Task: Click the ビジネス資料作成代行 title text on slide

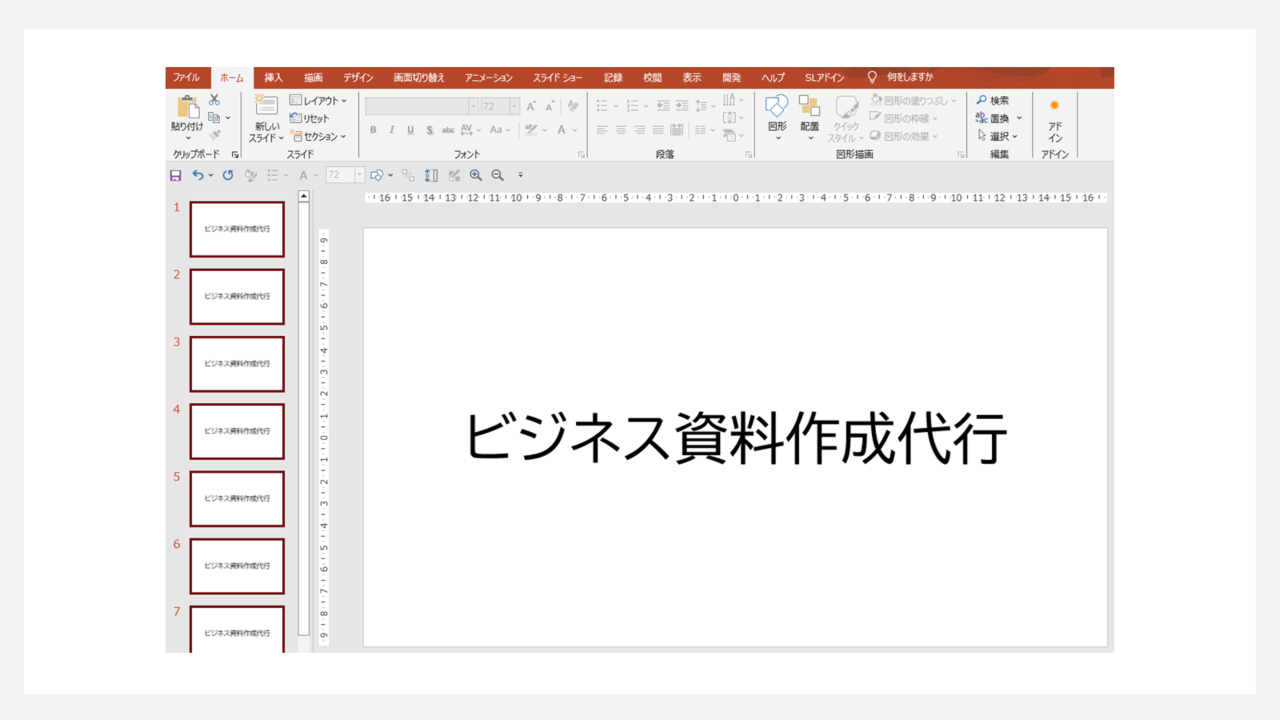Action: pyautogui.click(x=736, y=439)
